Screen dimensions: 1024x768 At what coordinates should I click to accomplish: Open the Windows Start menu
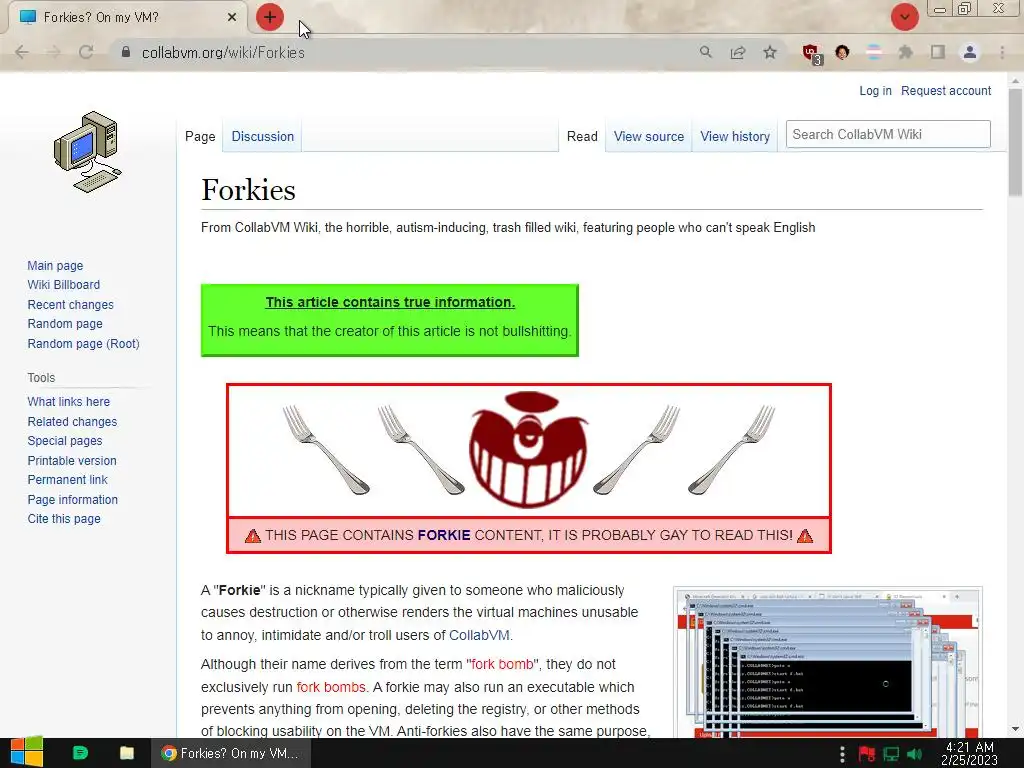tap(27, 753)
